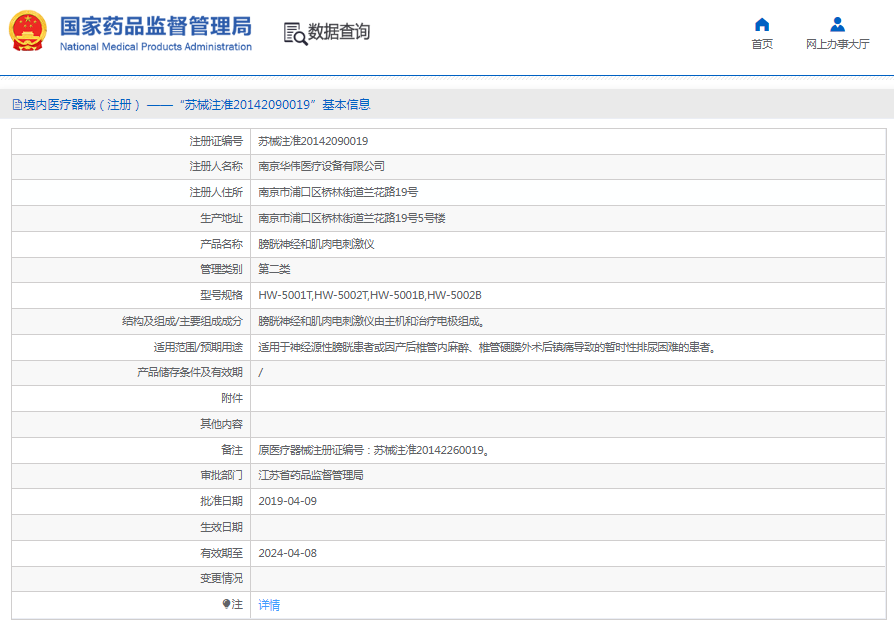Click the 备注 row label
This screenshot has height=628, width=894.
click(x=232, y=450)
